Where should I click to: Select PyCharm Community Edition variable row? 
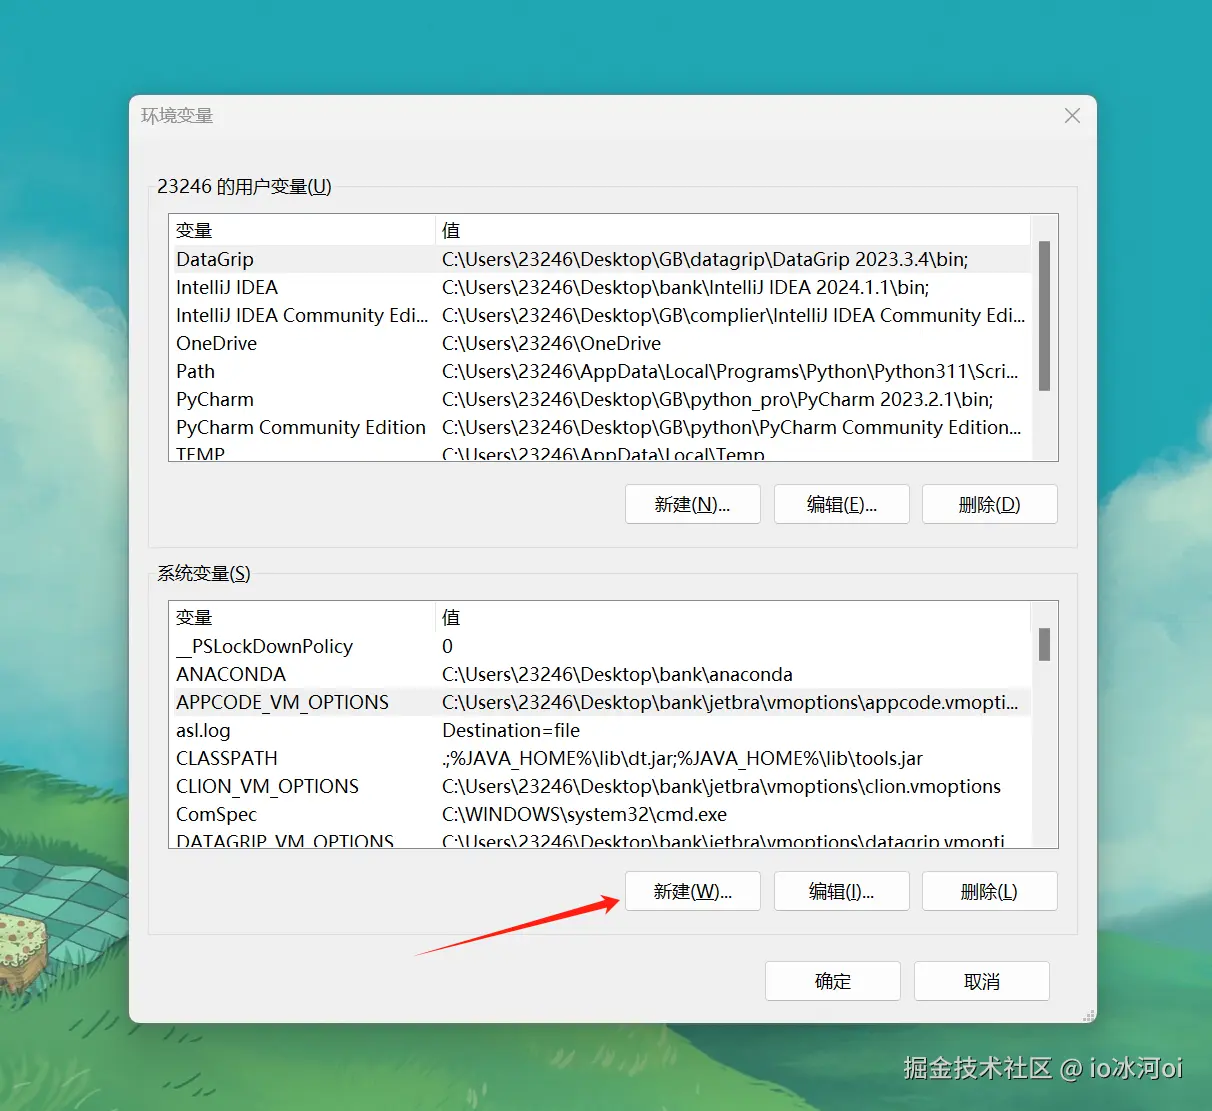(600, 427)
